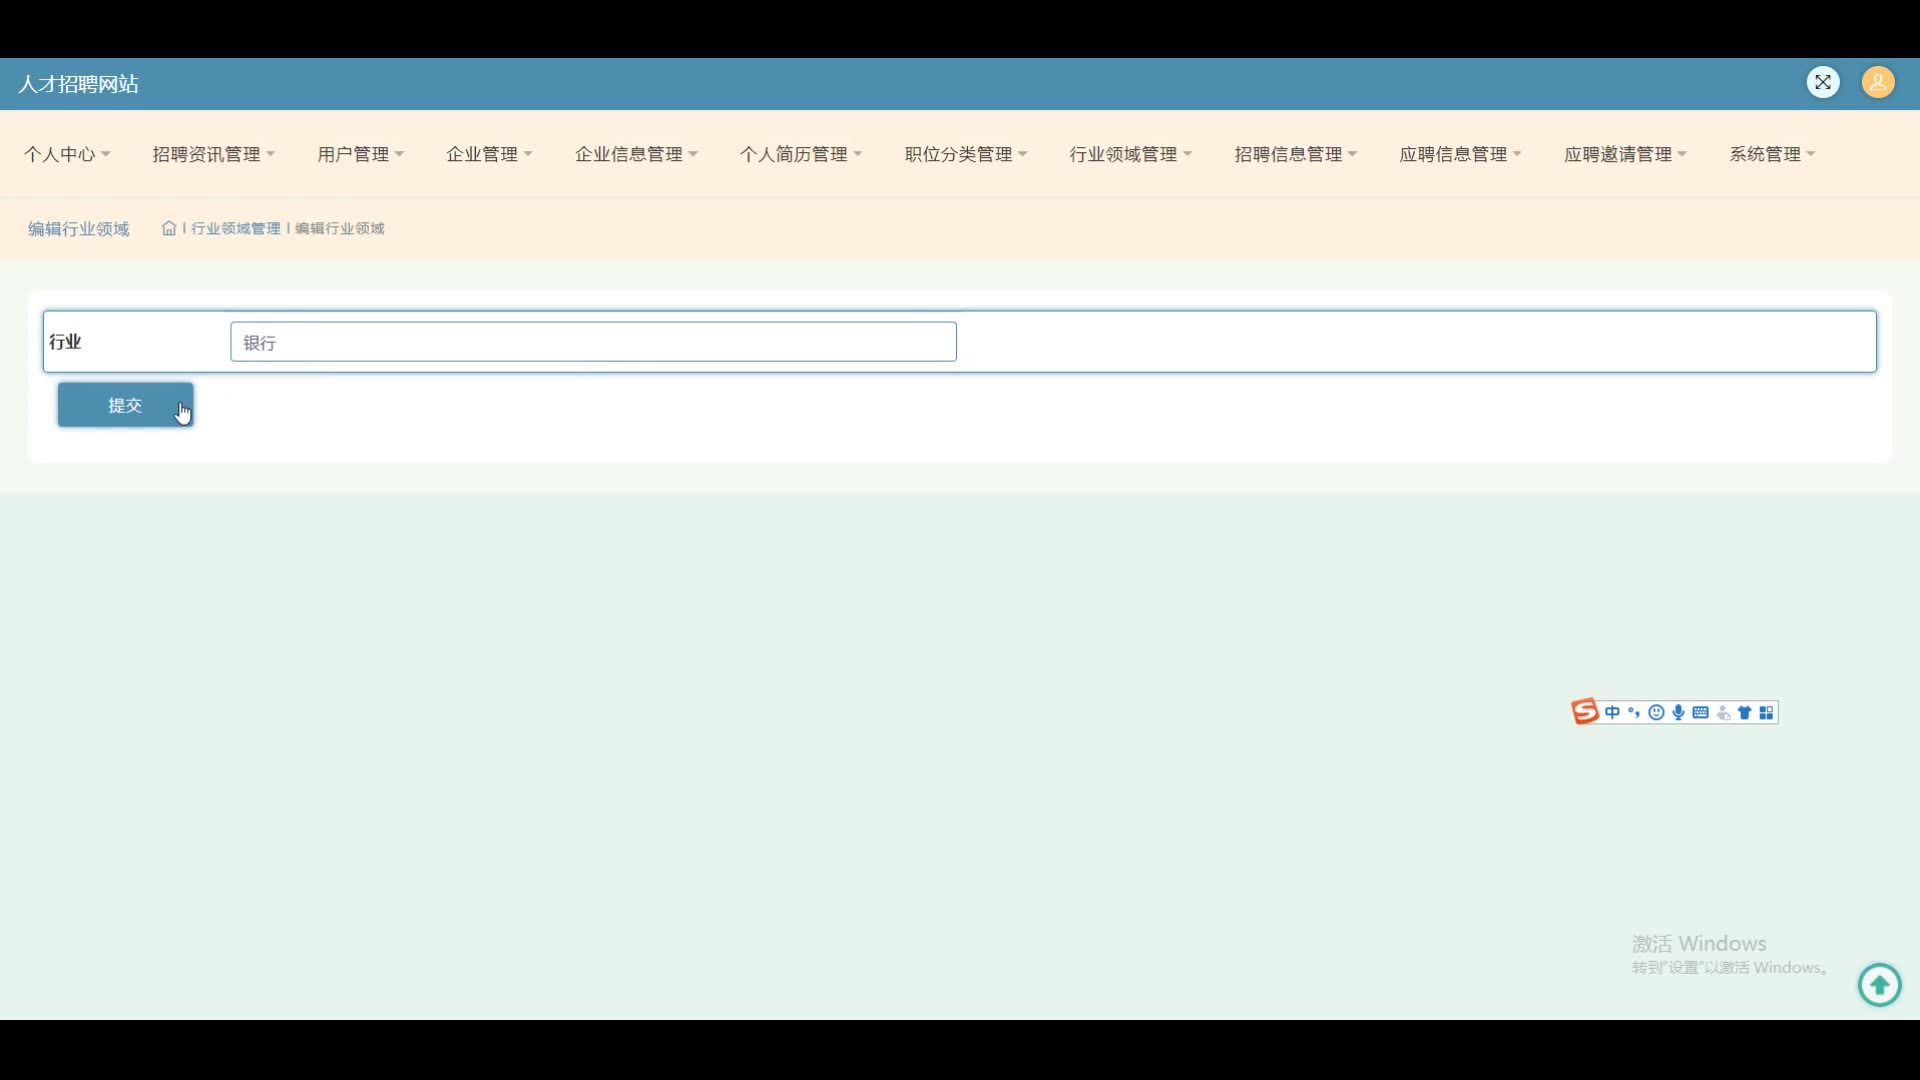
Task: Expand the 职位分类管理 menu
Action: [966, 154]
